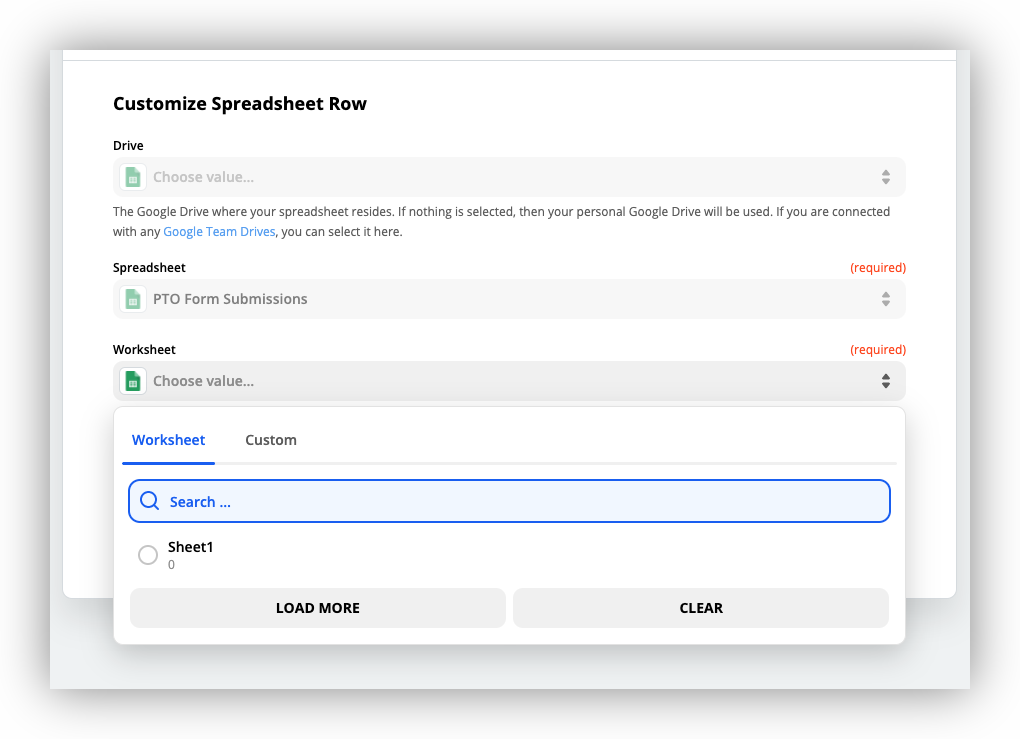This screenshot has height=739, width=1020.
Task: Click the green Sheets icon in Worksheet field
Action: (x=132, y=381)
